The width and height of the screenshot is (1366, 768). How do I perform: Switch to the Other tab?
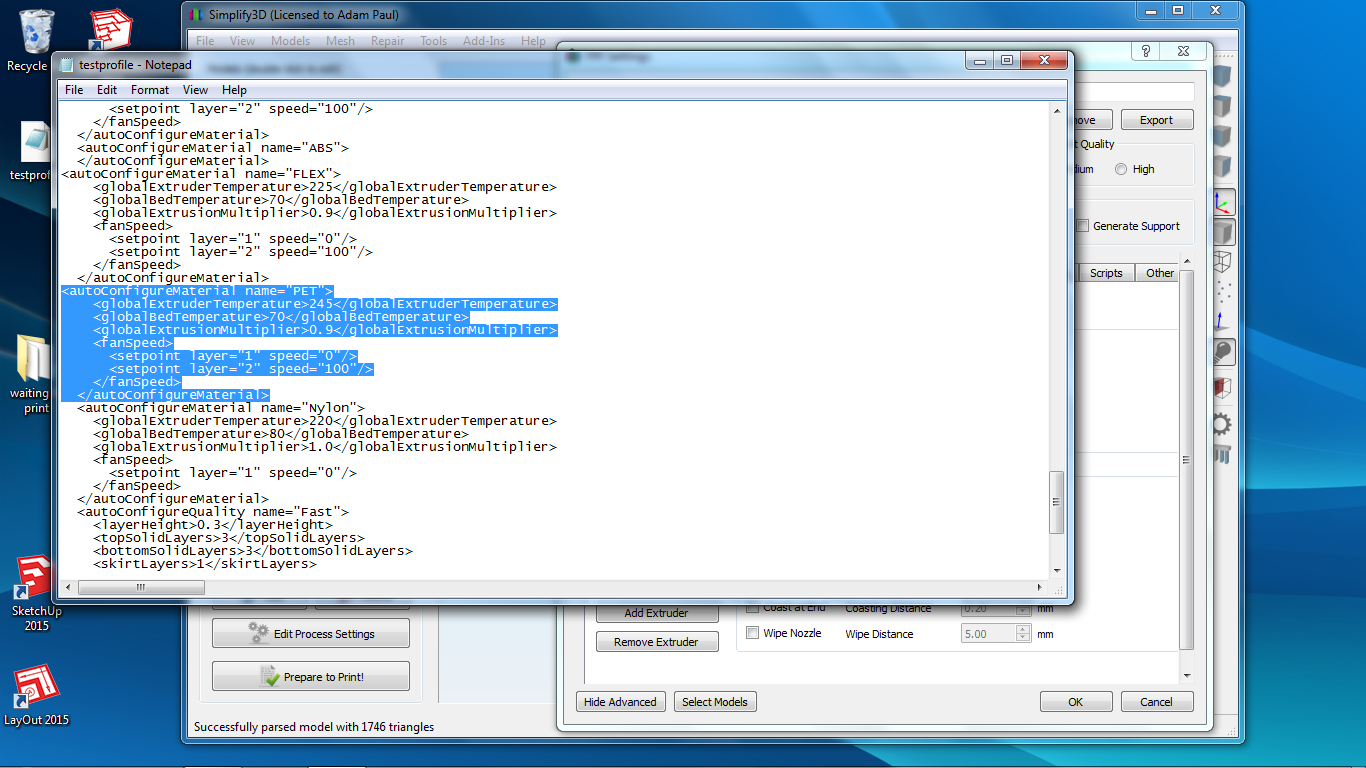click(x=1160, y=273)
